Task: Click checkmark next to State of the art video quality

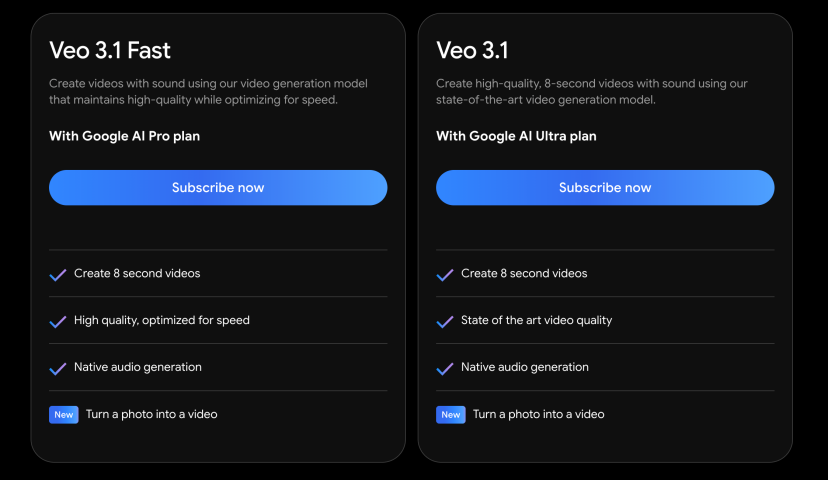Action: click(x=445, y=321)
